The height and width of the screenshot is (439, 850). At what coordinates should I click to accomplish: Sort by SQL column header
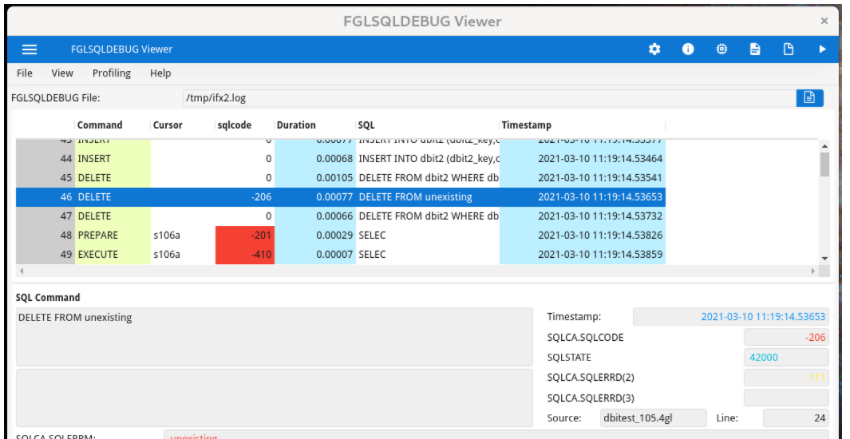click(x=427, y=125)
